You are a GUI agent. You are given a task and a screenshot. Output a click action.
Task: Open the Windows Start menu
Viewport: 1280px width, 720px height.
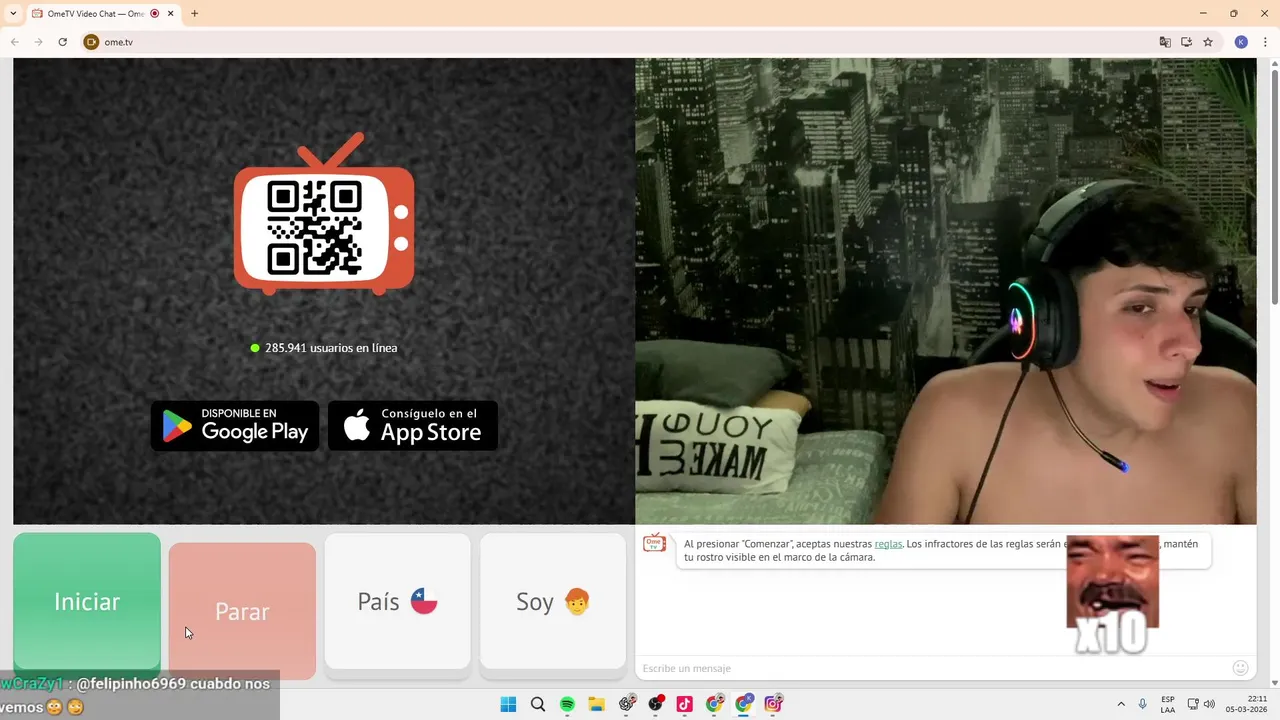click(x=508, y=704)
